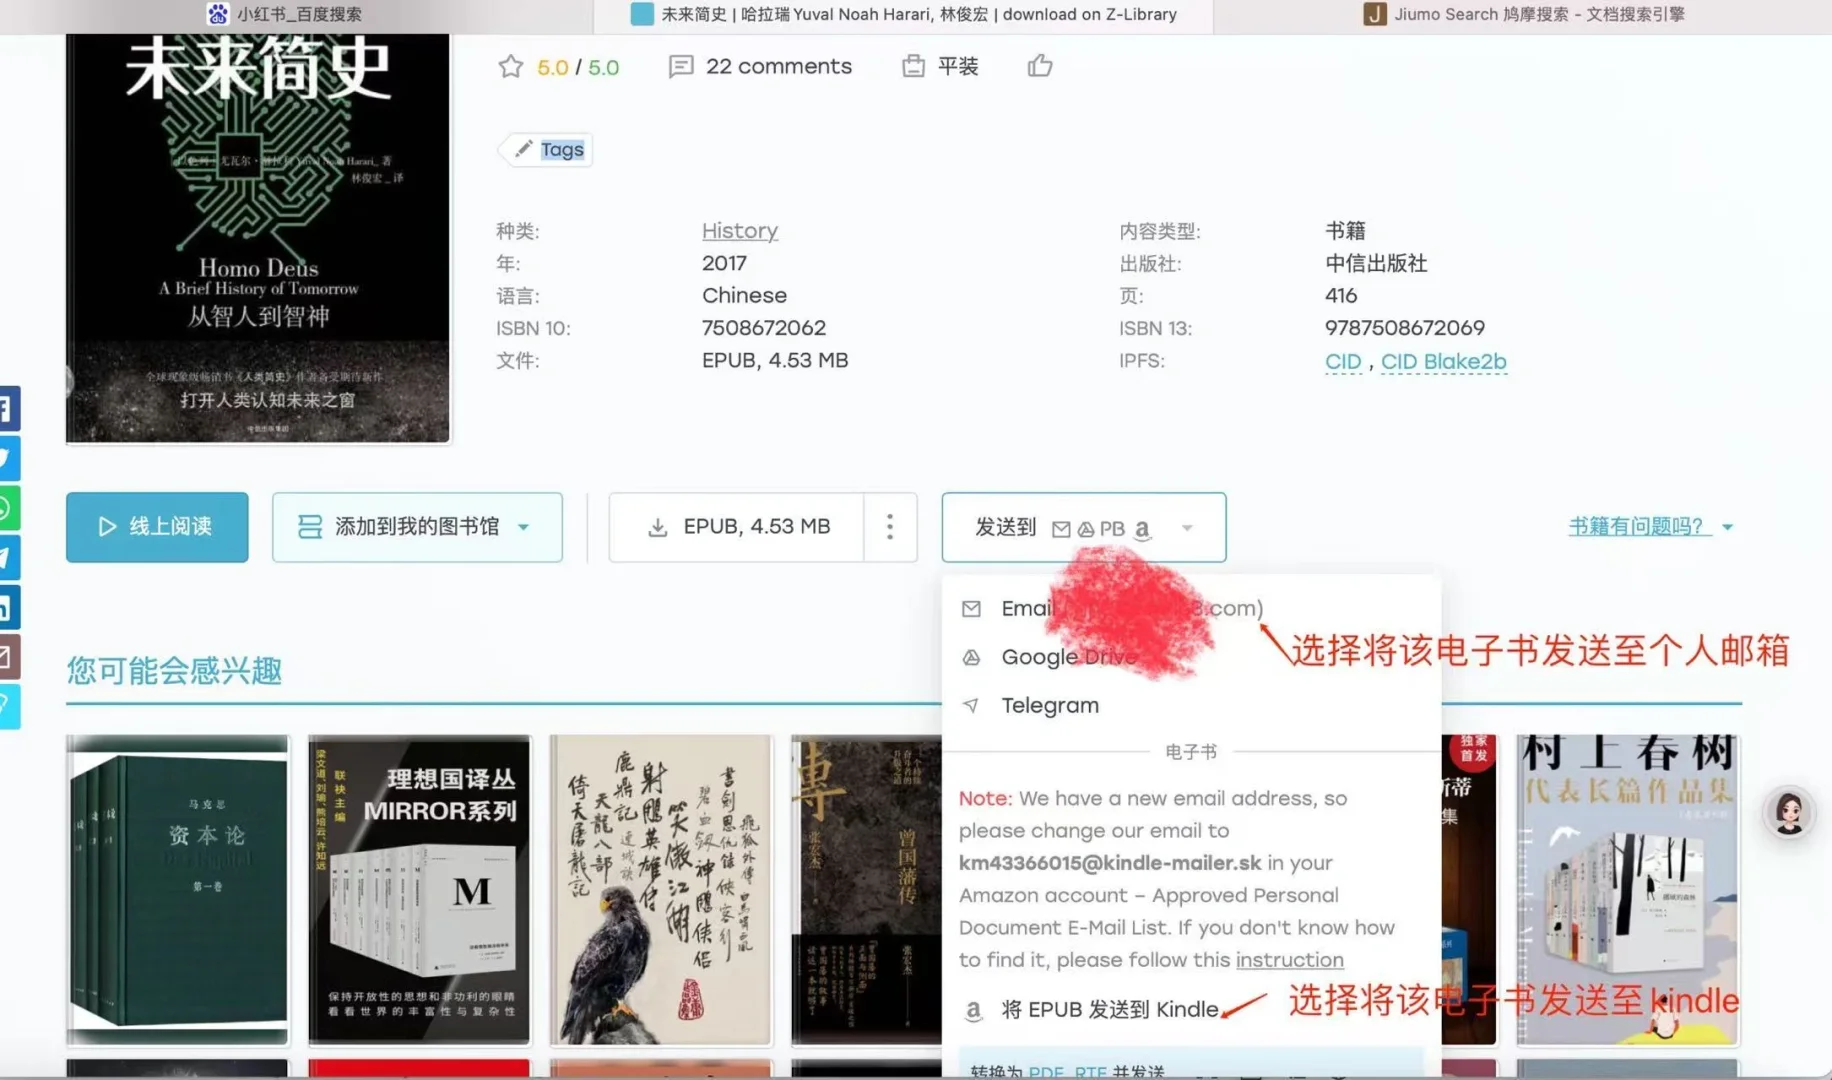
Task: Open the instruction link in note
Action: 1289,960
